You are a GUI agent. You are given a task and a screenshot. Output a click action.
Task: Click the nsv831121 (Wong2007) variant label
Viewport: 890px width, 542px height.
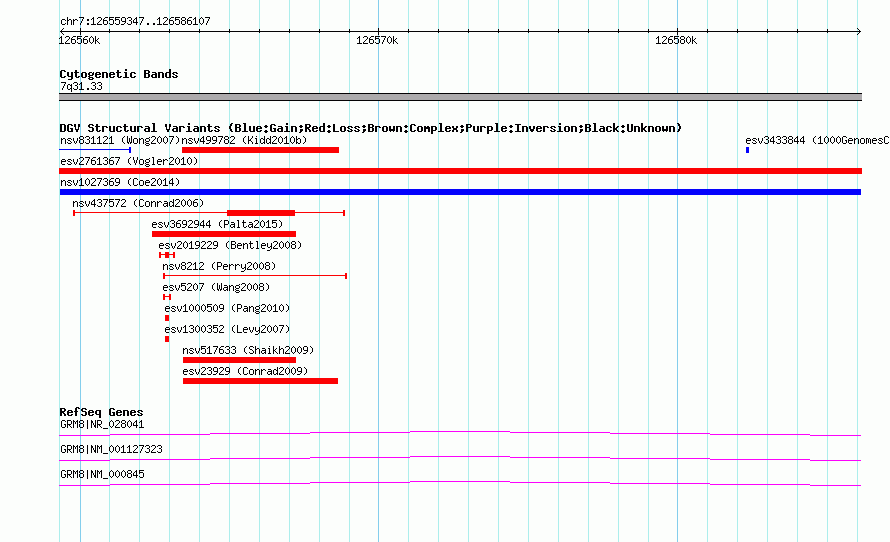(x=120, y=140)
